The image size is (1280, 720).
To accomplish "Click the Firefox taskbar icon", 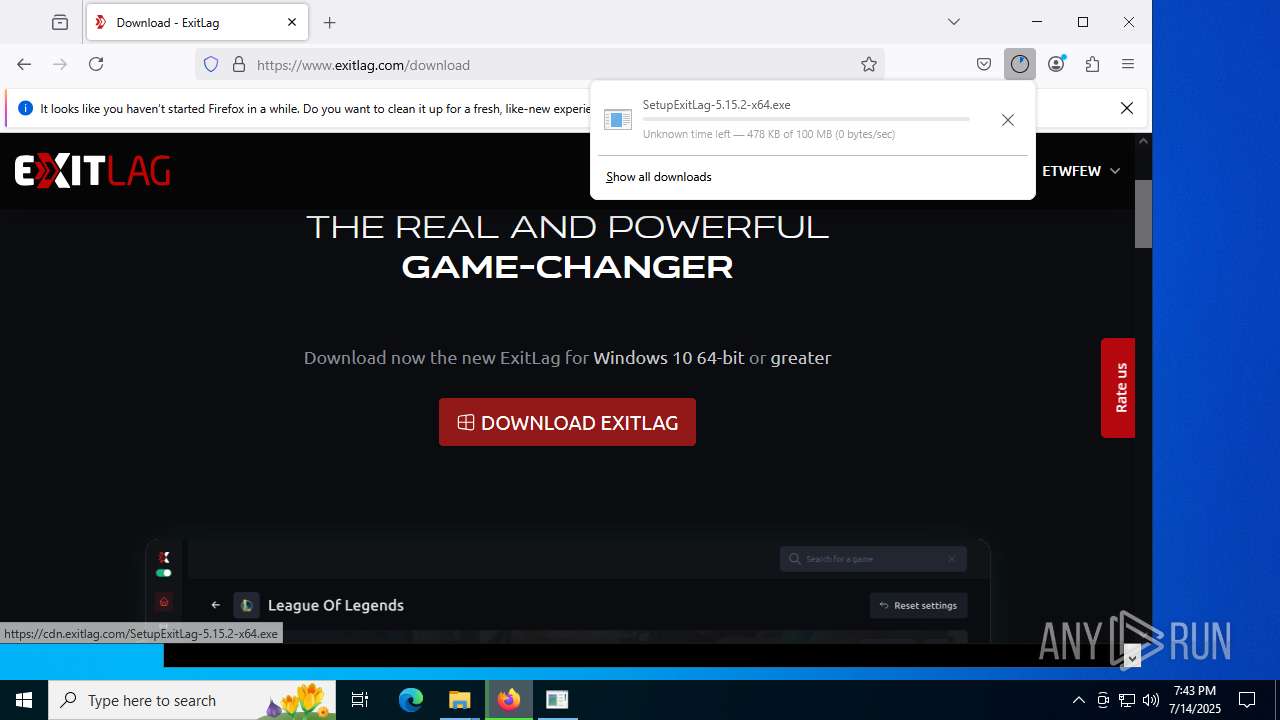I will tap(509, 700).
